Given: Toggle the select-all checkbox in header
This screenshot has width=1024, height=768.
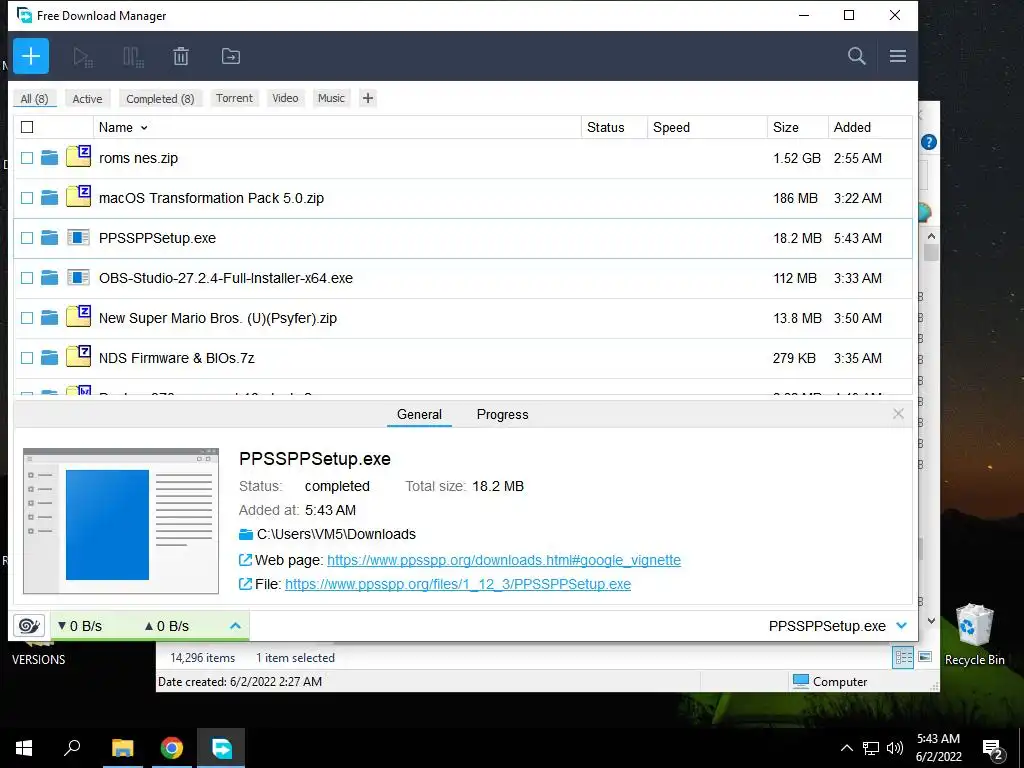Looking at the screenshot, I should point(27,127).
